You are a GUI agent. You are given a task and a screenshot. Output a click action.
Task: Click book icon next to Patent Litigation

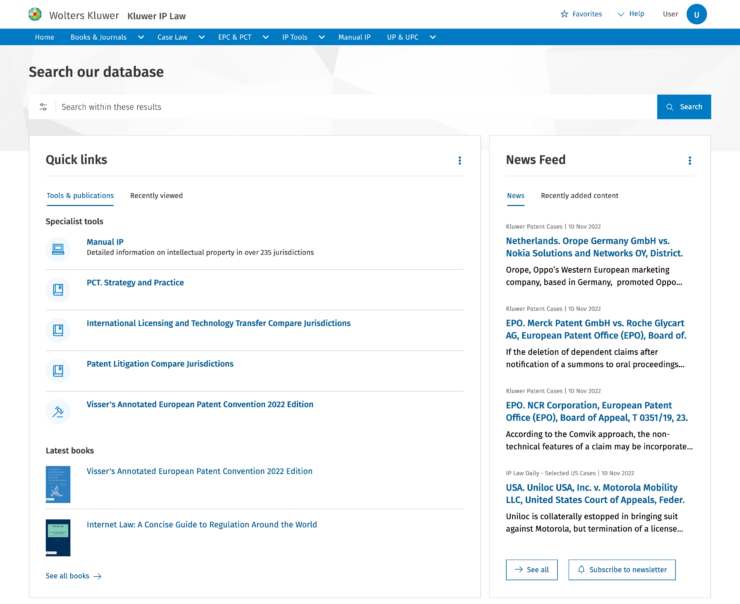point(58,370)
